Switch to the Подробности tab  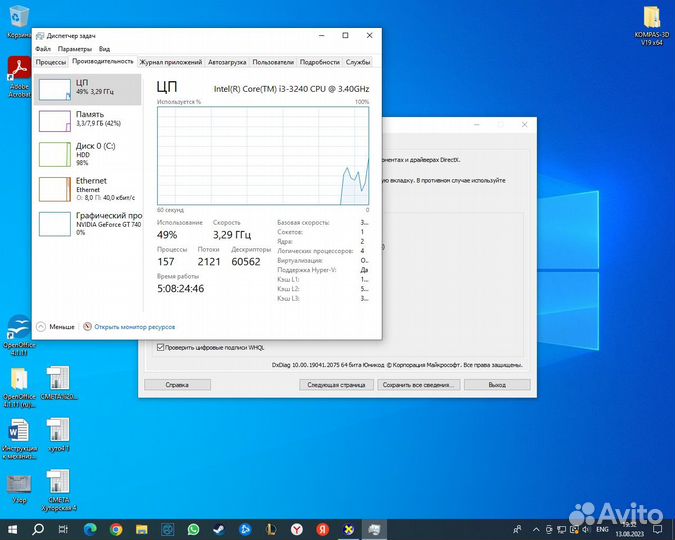pos(319,62)
